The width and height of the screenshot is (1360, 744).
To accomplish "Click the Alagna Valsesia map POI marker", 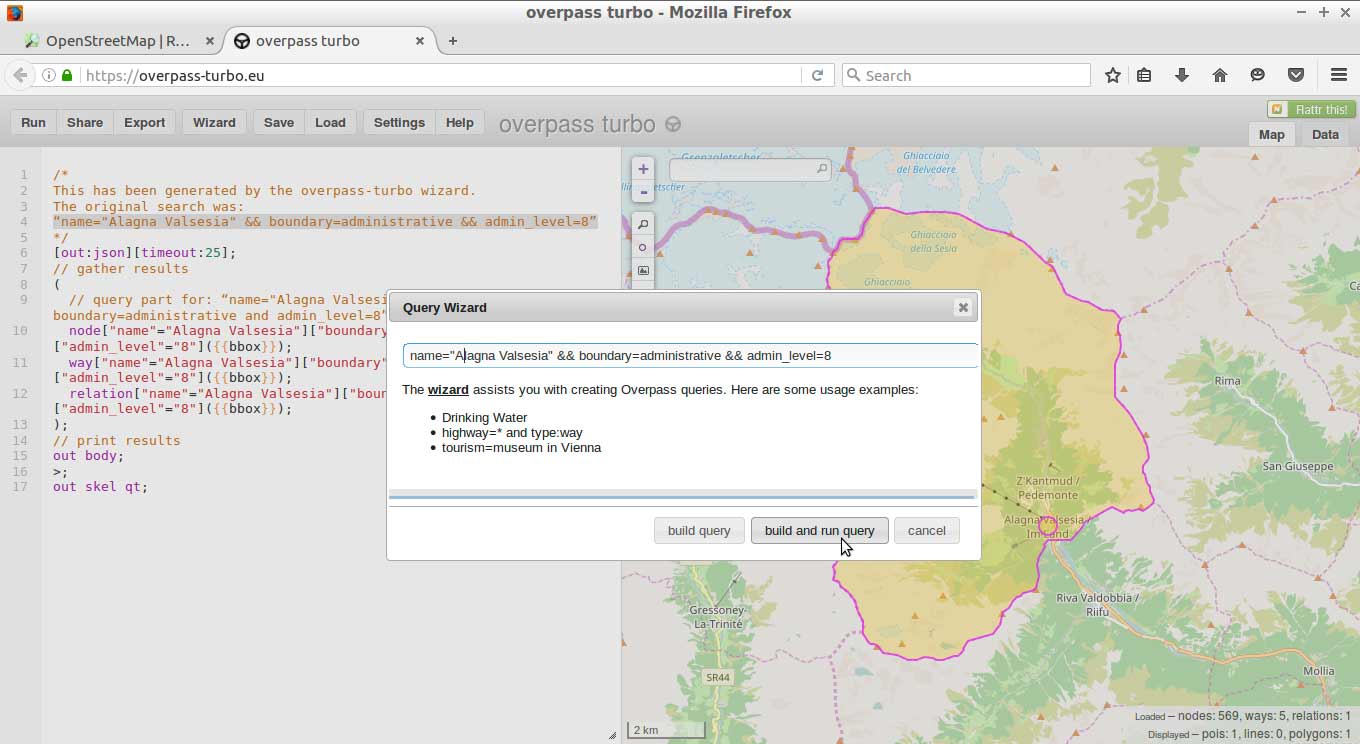I will click(x=1047, y=524).
